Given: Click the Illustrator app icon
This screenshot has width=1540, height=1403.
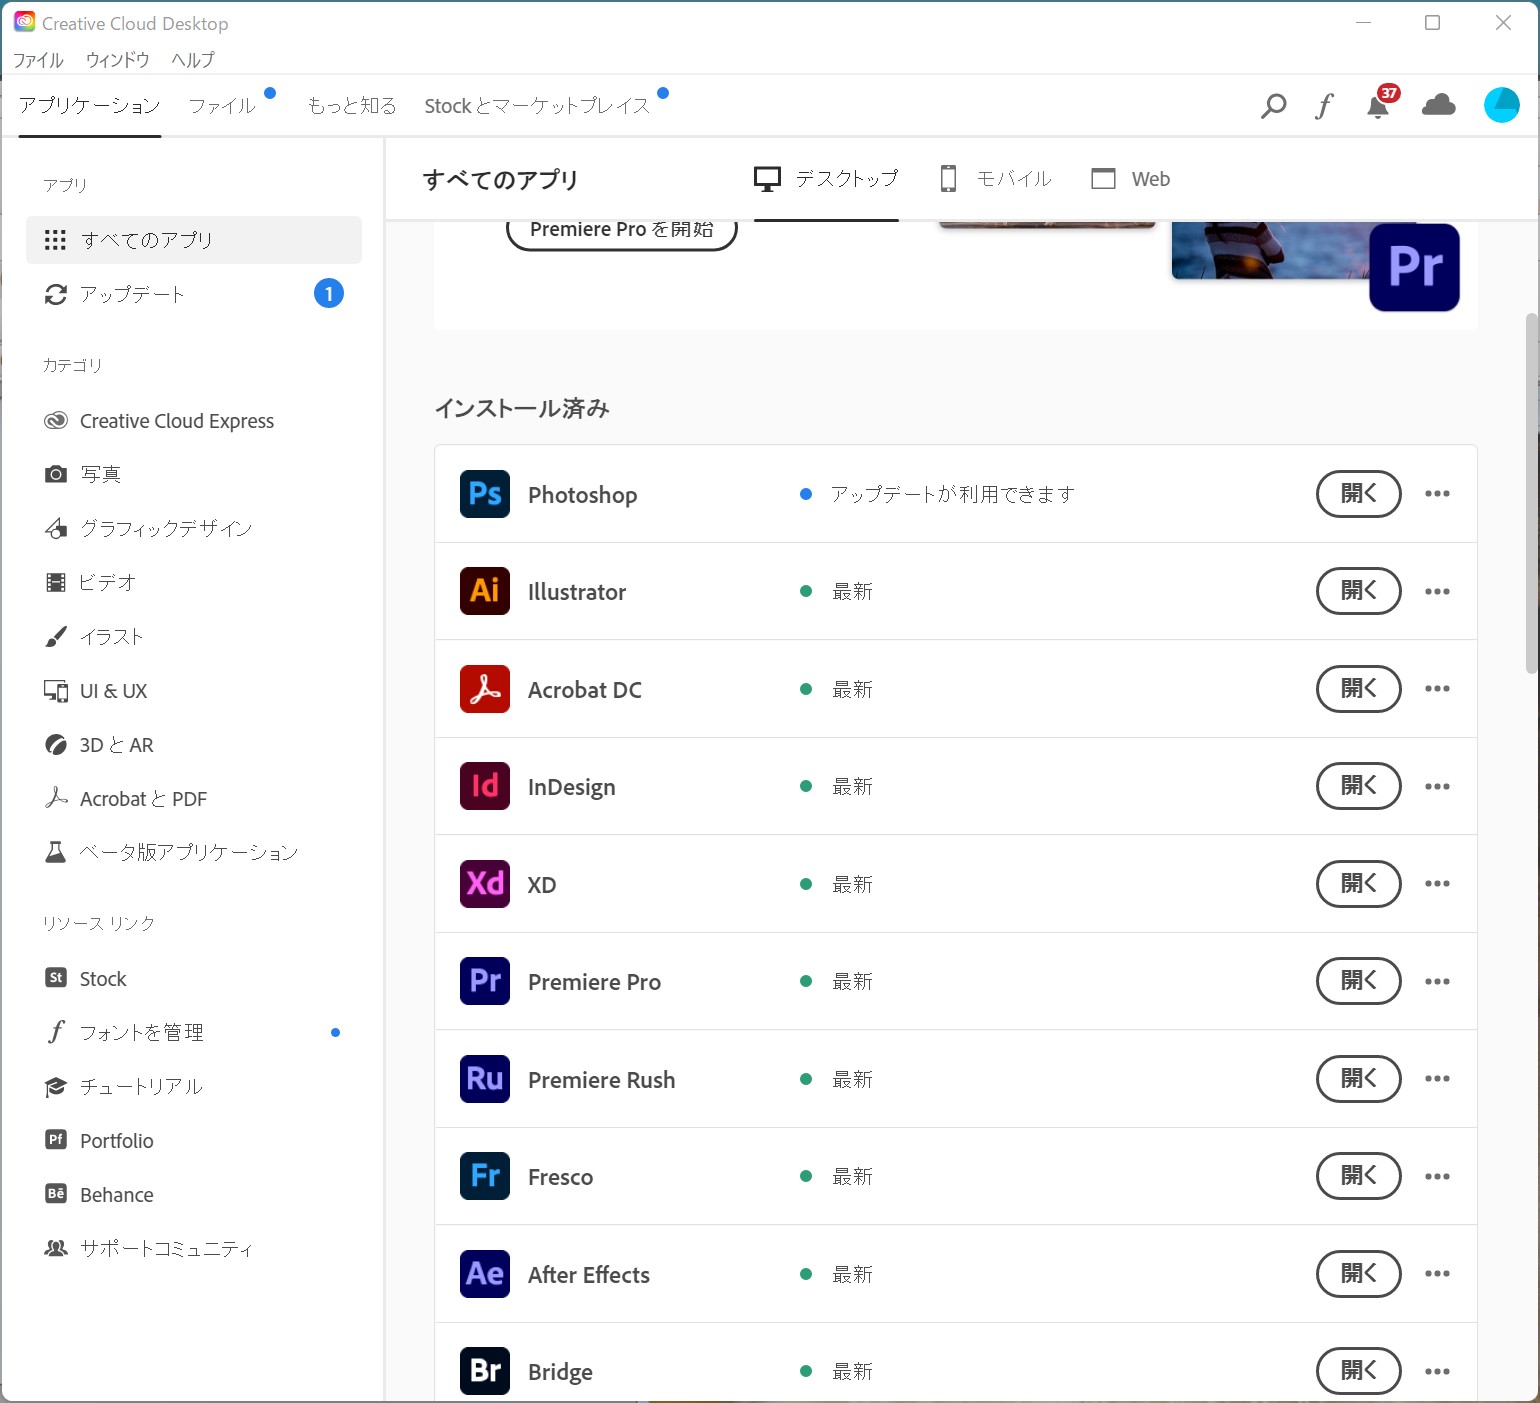Looking at the screenshot, I should (x=485, y=591).
